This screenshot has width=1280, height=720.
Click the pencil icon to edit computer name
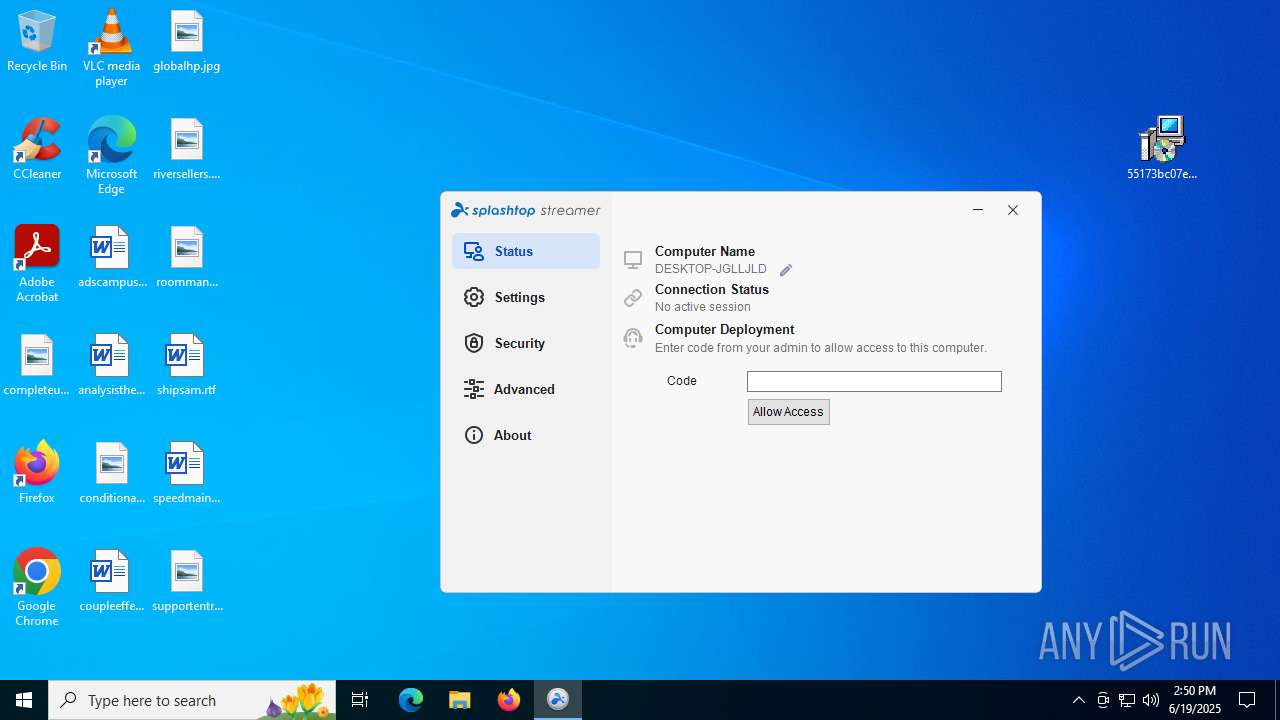tap(786, 270)
